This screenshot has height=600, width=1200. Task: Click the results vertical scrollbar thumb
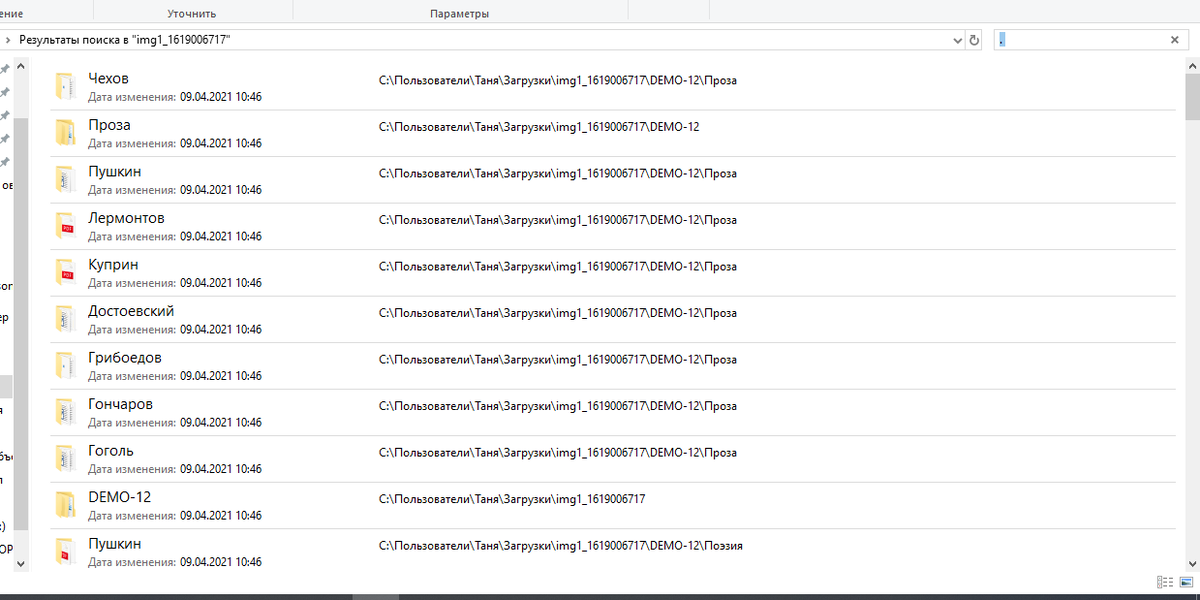click(x=1192, y=97)
